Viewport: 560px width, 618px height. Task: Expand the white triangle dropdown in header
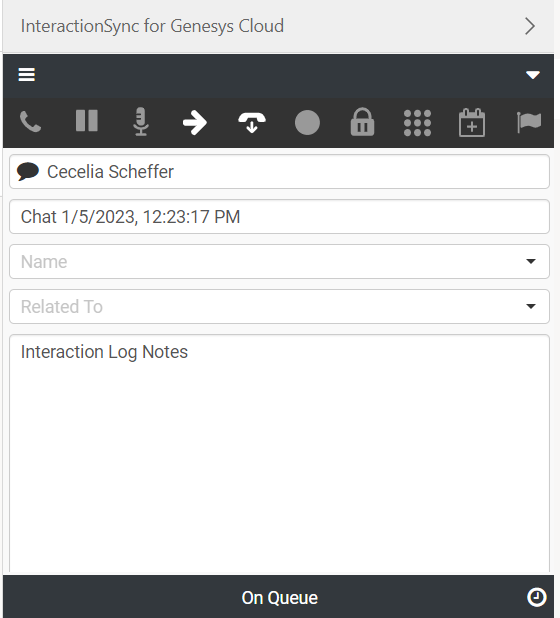(x=533, y=75)
